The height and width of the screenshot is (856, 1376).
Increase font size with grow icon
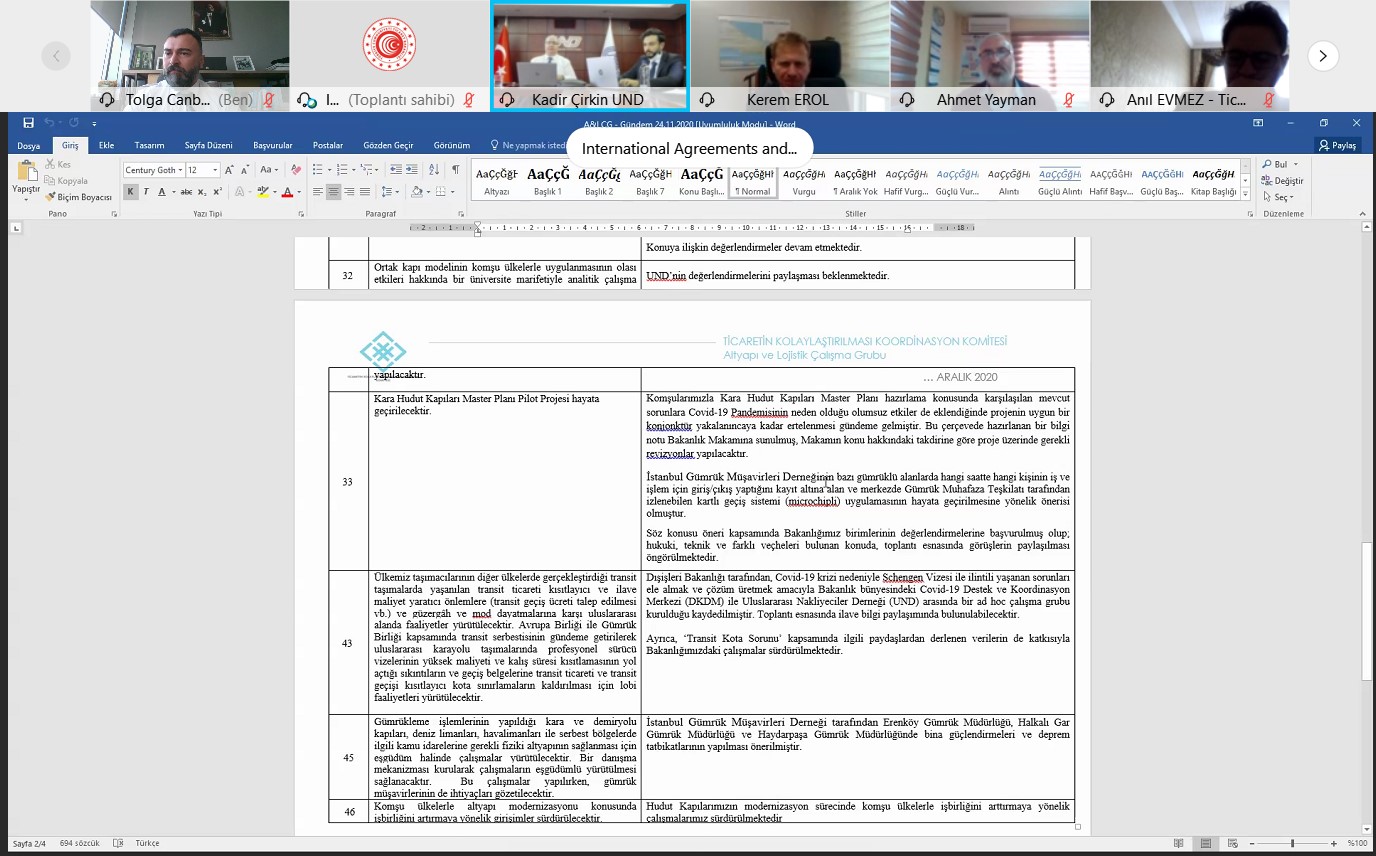click(x=230, y=170)
